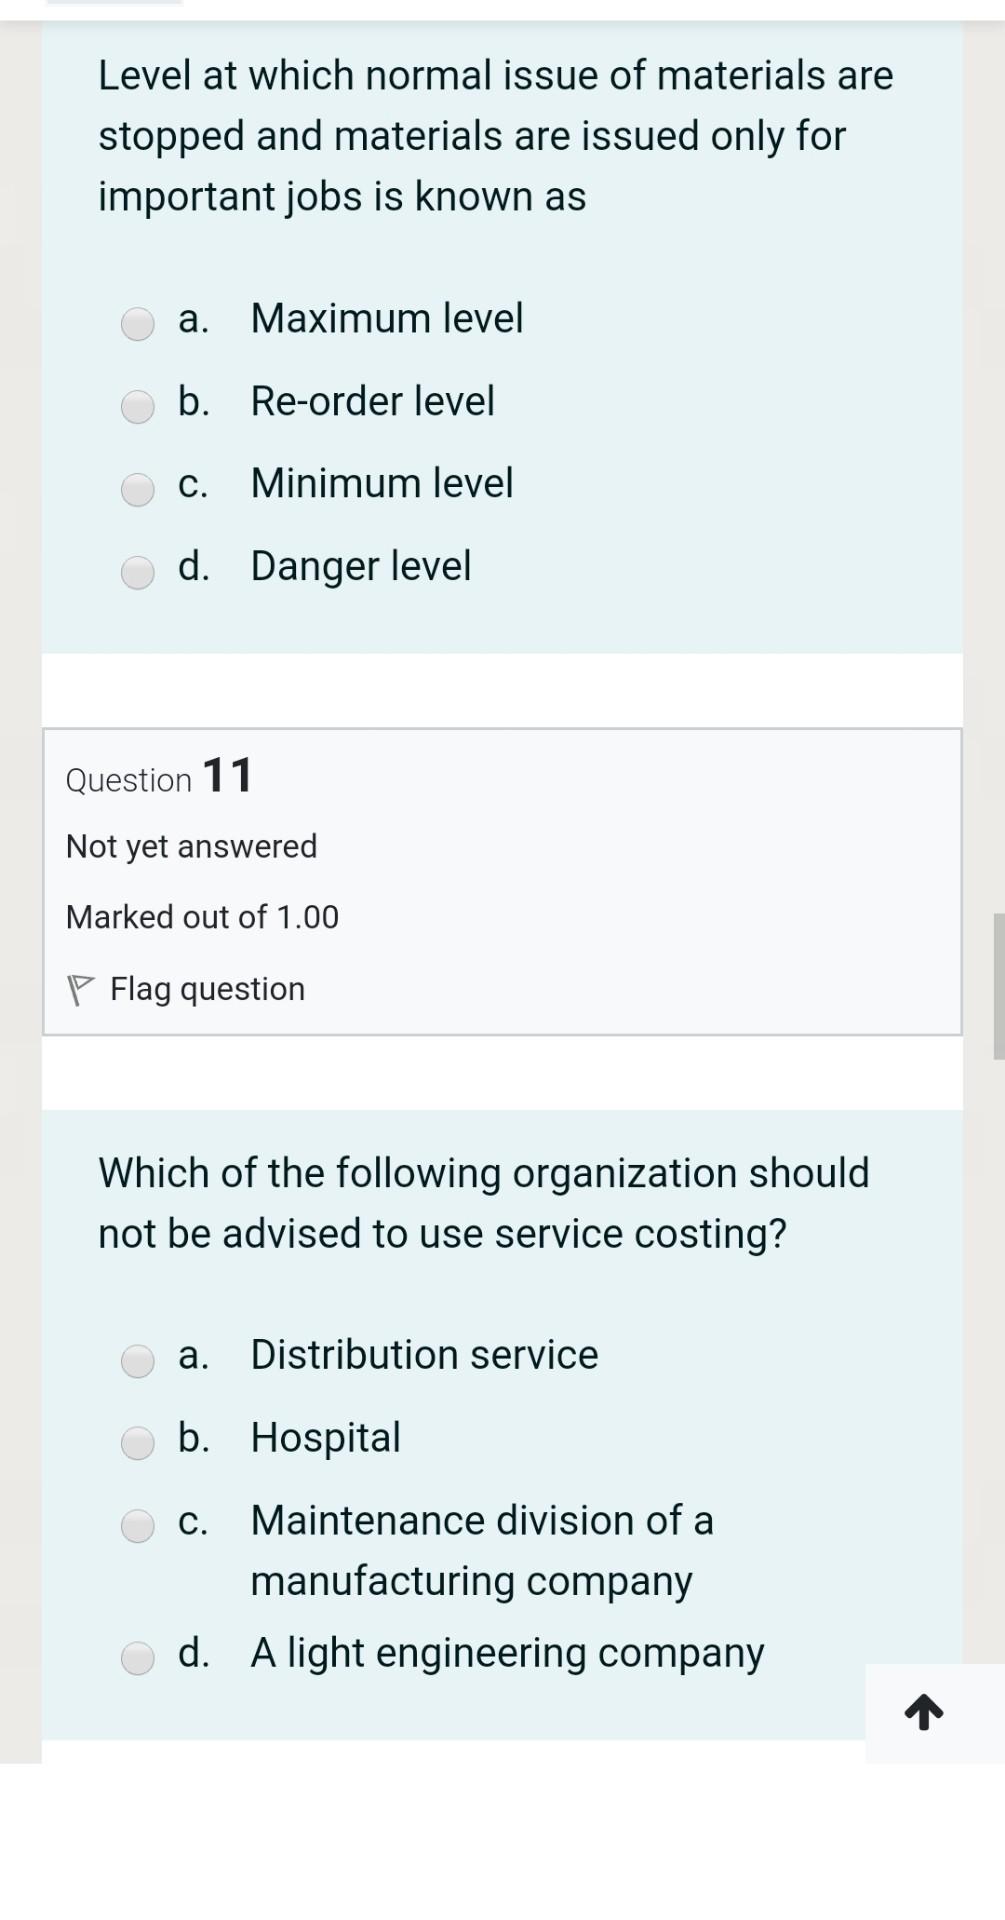Click answer label Danger level
The width and height of the screenshot is (1005, 1920).
[360, 566]
